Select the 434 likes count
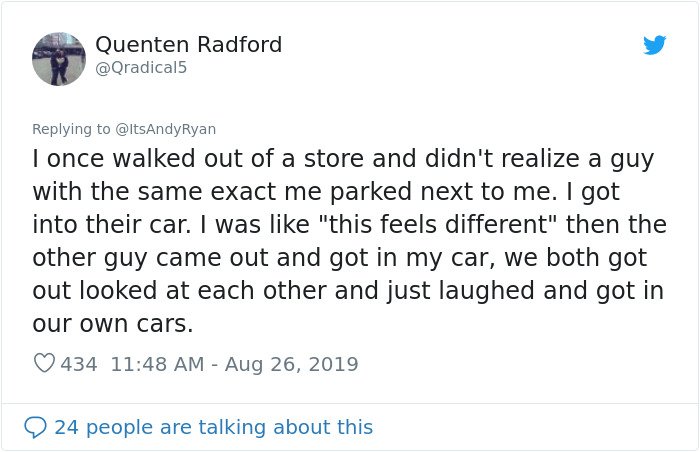 (79, 364)
